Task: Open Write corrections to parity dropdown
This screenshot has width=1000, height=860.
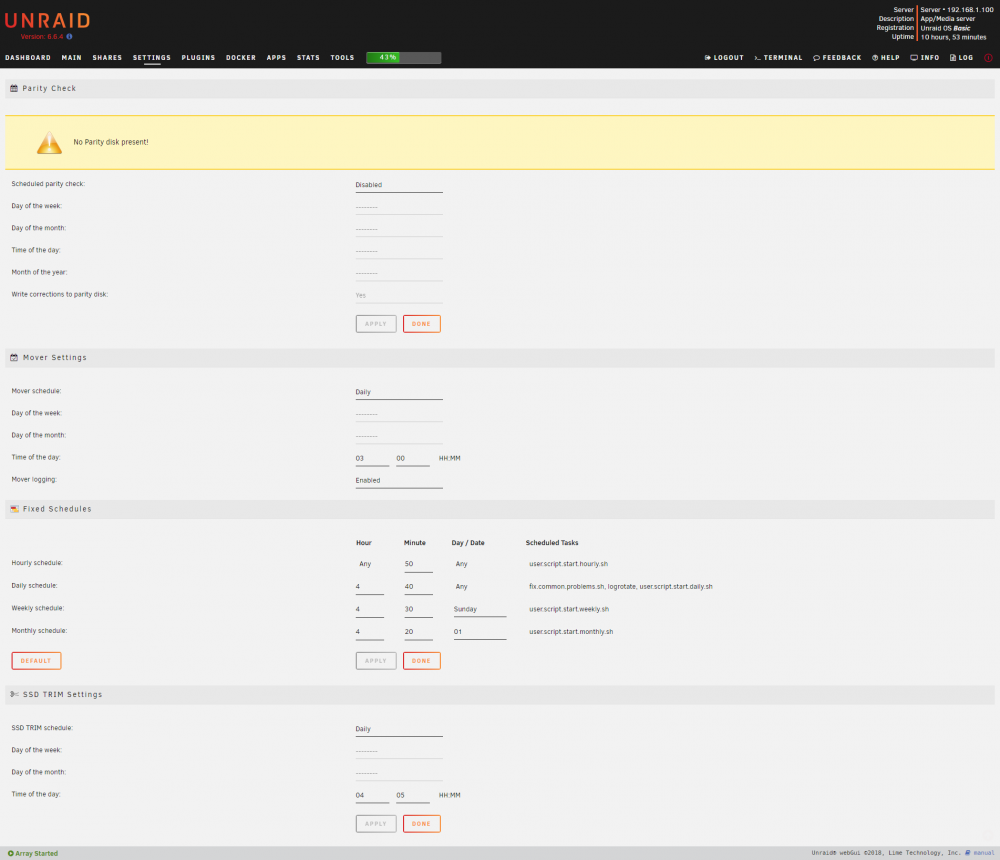Action: tap(399, 295)
